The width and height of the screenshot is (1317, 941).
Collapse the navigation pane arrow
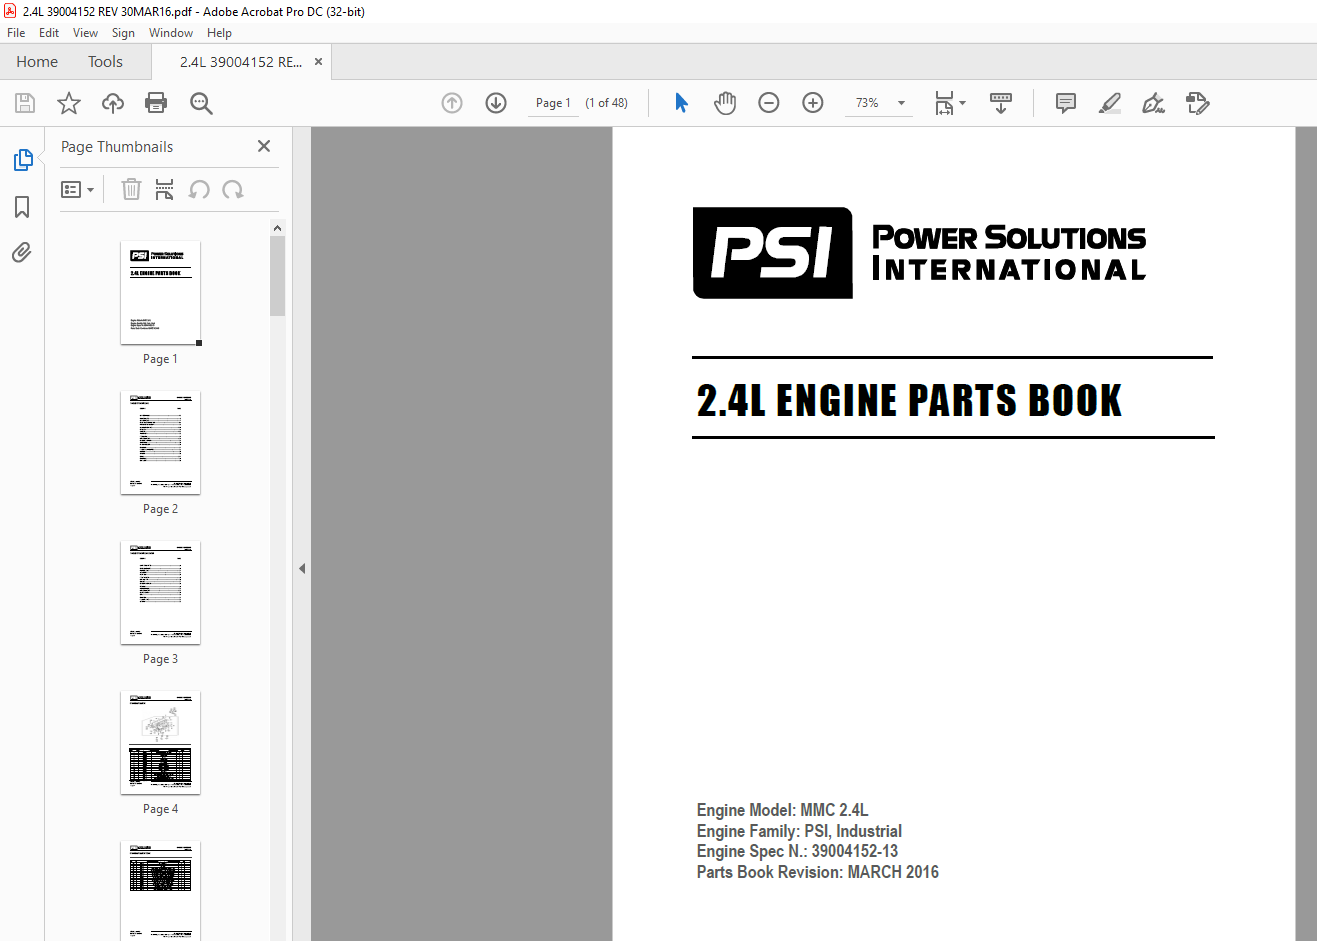pos(301,568)
